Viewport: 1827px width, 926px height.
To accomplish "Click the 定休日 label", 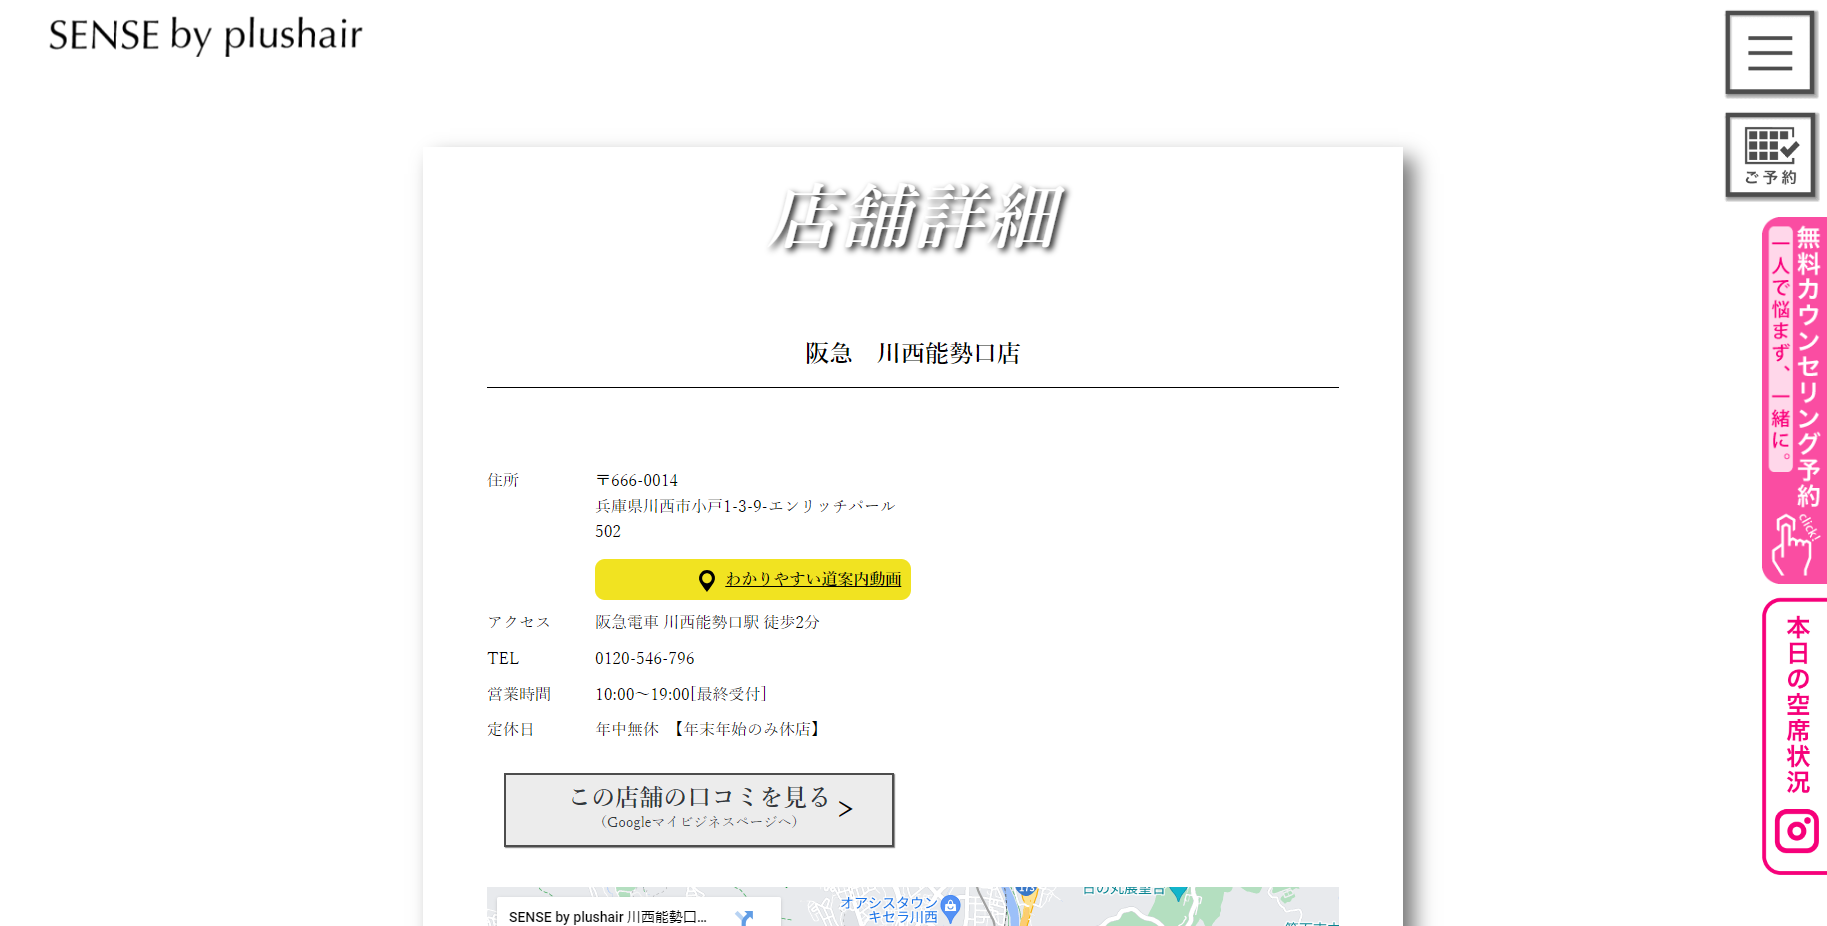I will coord(511,729).
